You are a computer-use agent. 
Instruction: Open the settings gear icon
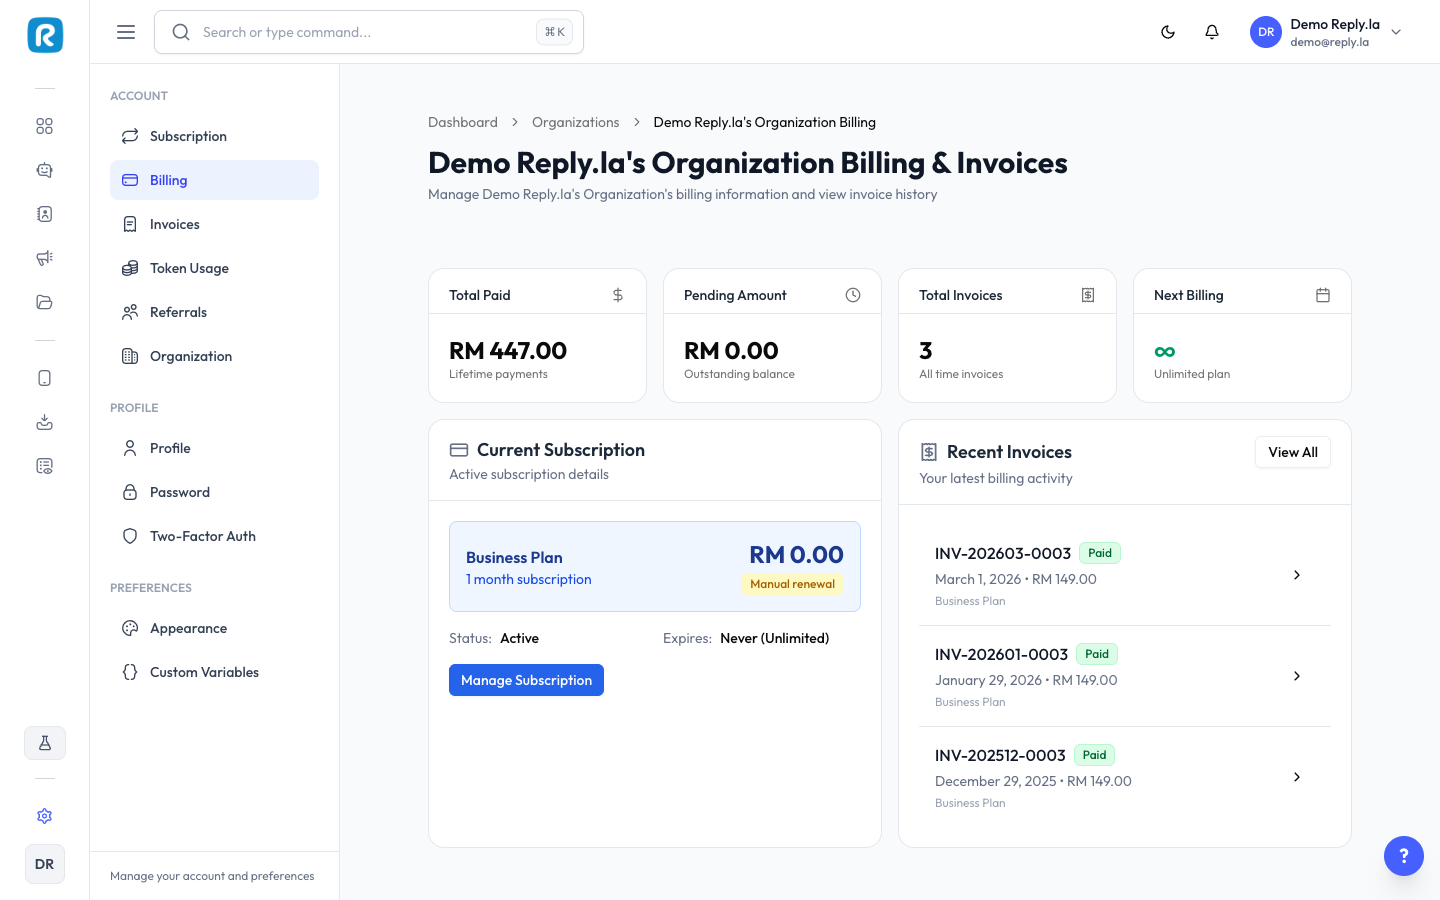point(44,816)
